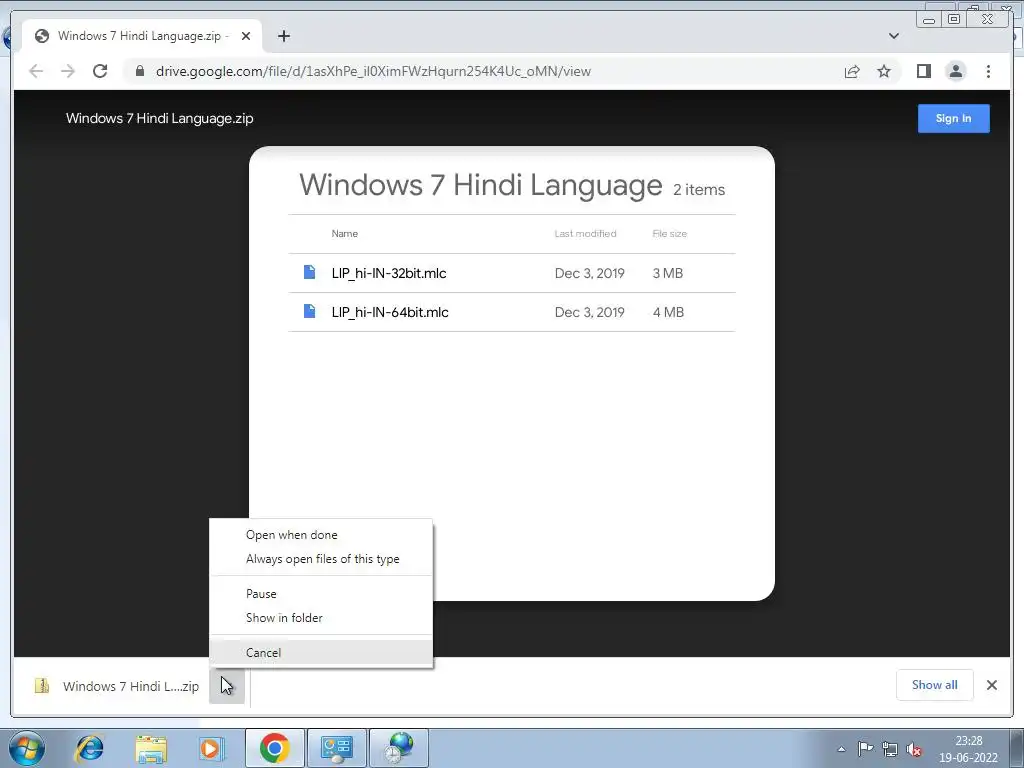
Task: Open the Chrome profile avatar
Action: [955, 71]
